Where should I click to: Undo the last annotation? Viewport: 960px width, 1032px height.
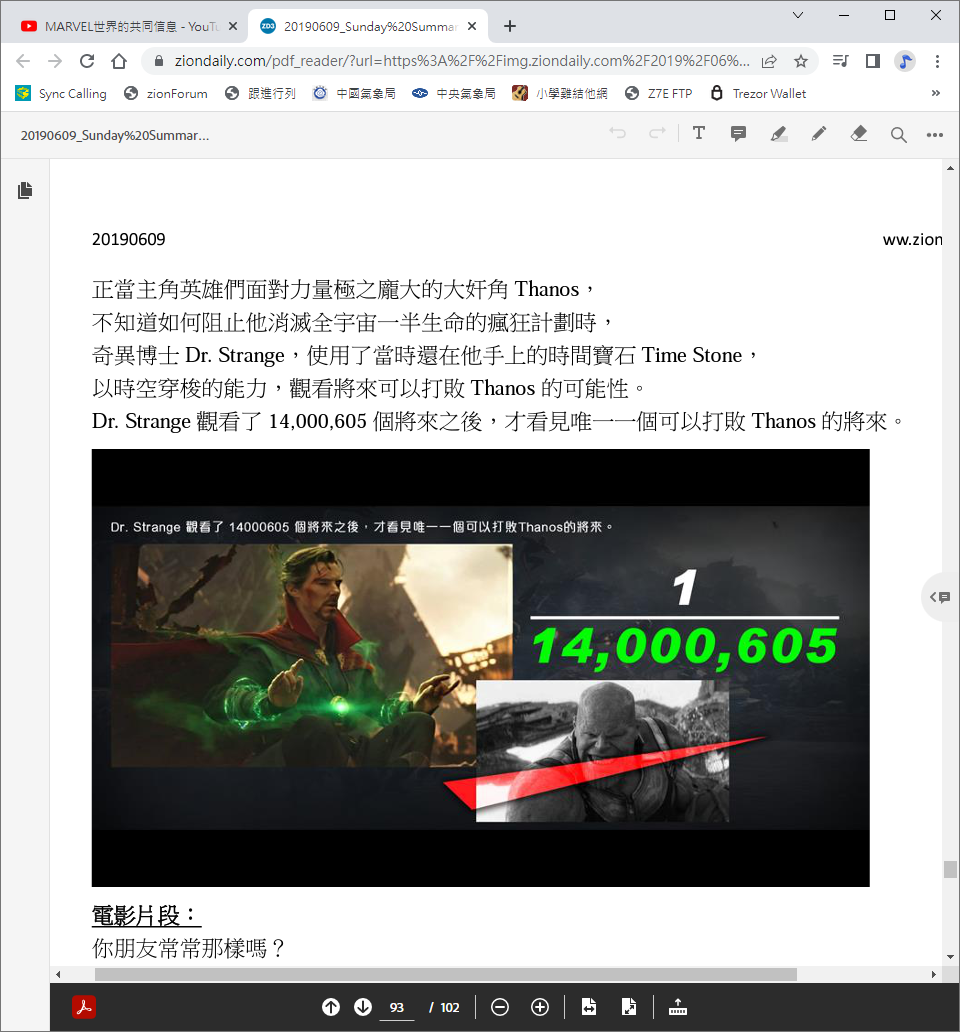pyautogui.click(x=617, y=134)
